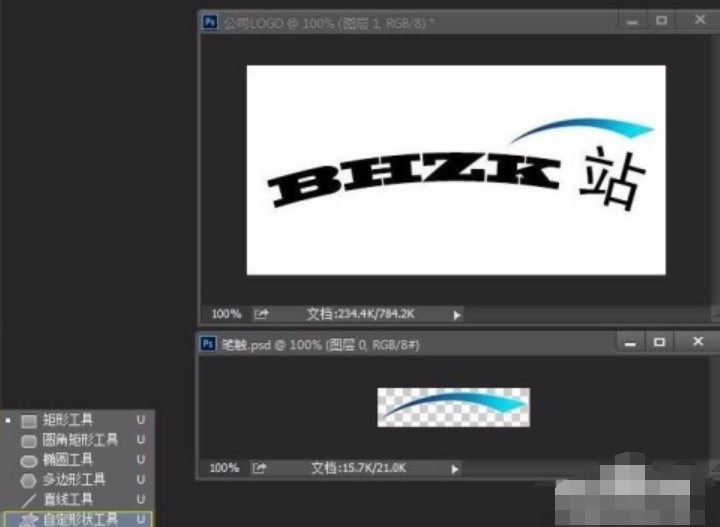Click the 笔触.psd window title text
The image size is (720, 527).
(x=321, y=344)
